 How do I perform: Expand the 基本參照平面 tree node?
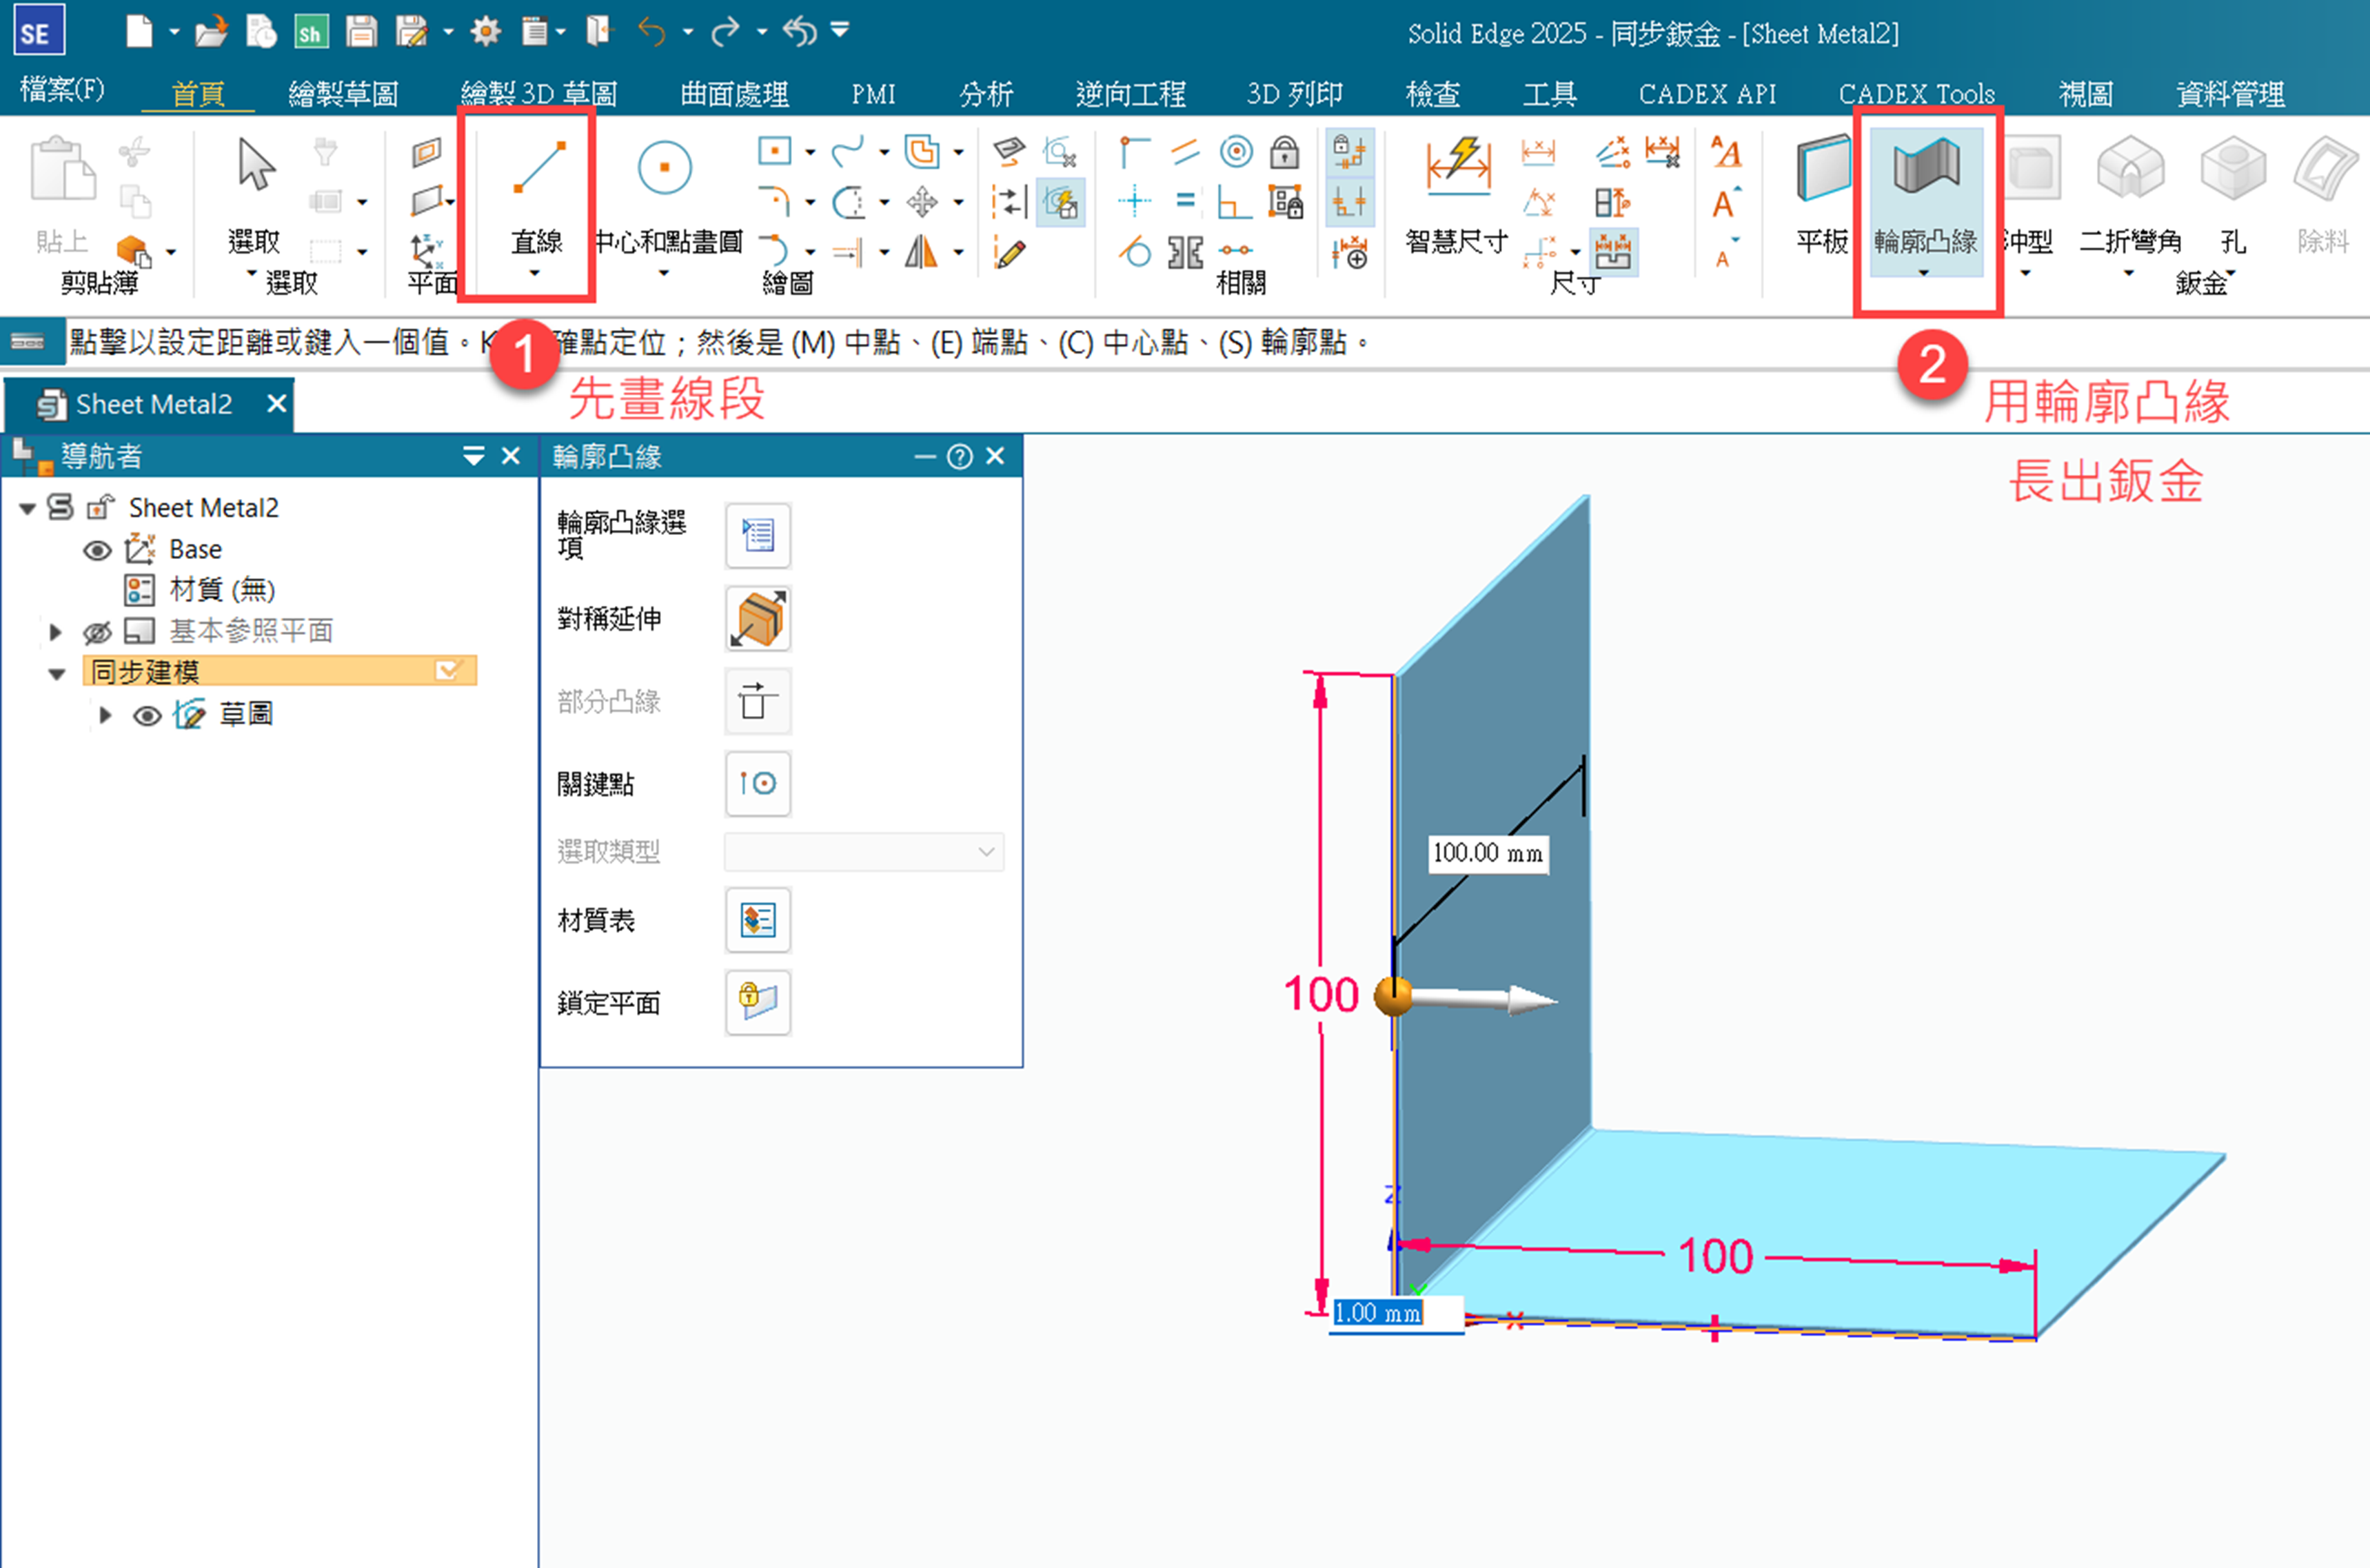(x=55, y=632)
